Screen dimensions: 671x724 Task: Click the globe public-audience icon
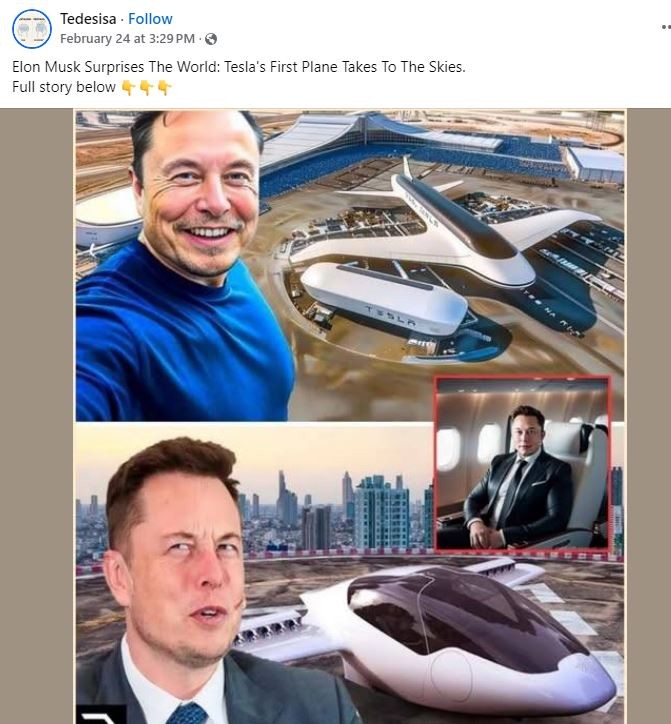211,39
